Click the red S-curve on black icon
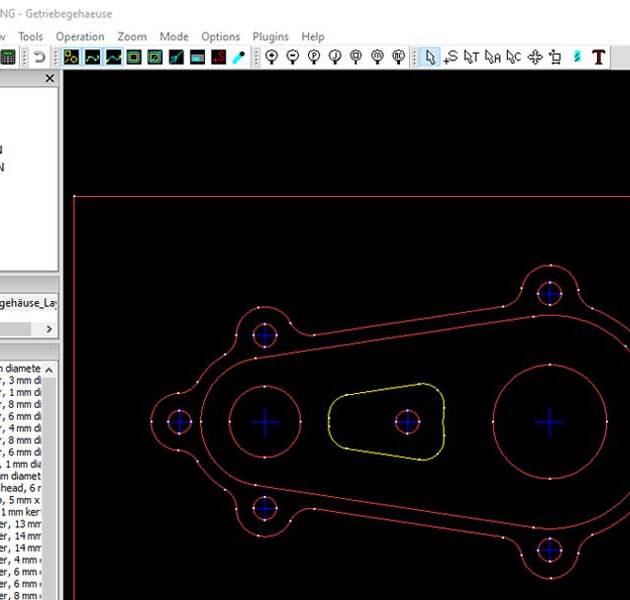 [x=218, y=57]
